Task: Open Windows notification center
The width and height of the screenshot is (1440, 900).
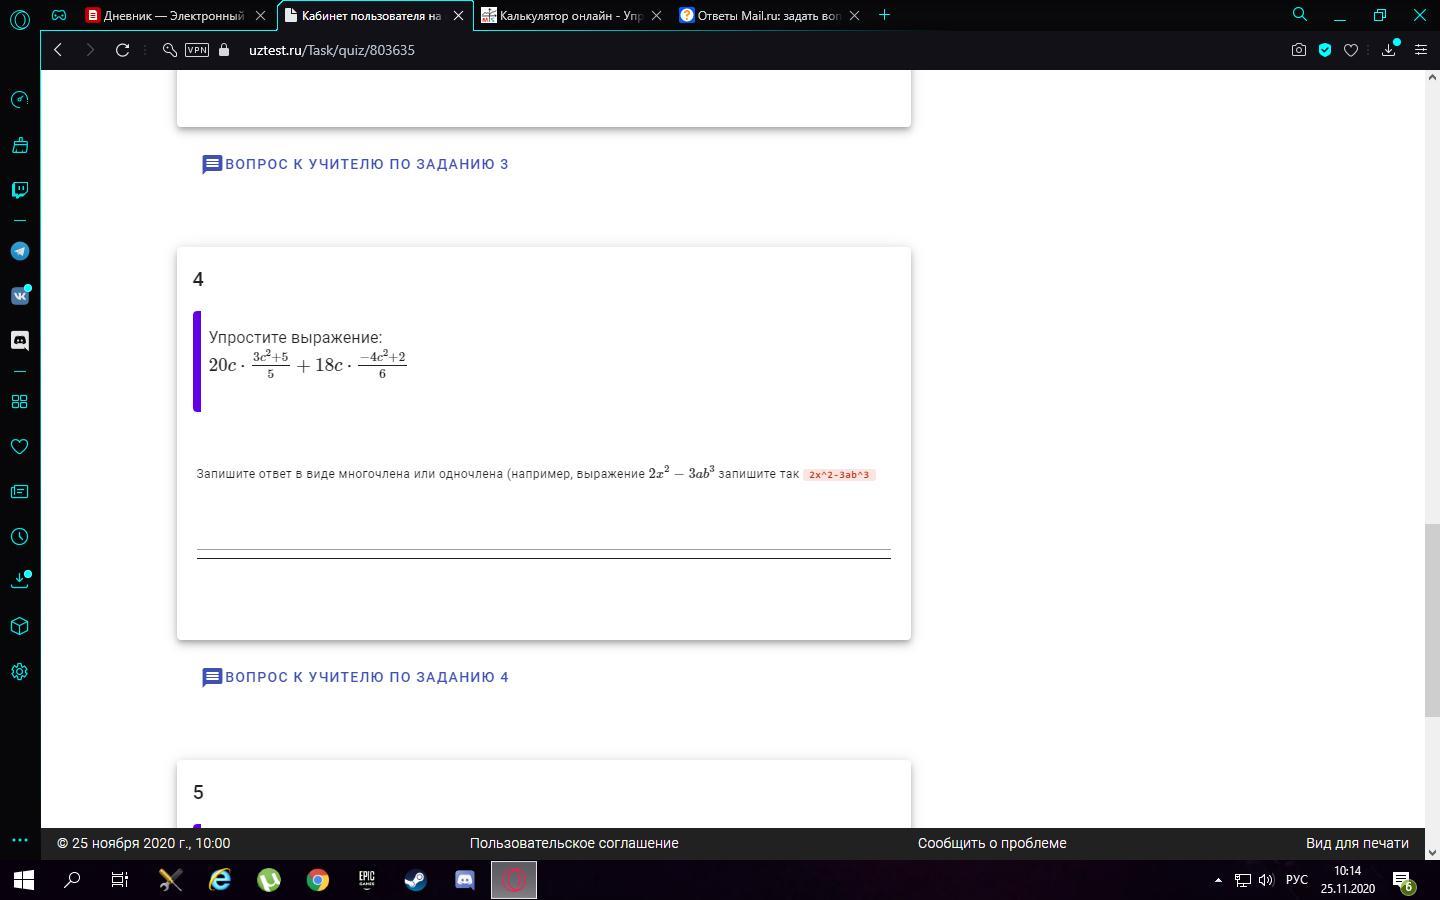Action: point(1402,881)
